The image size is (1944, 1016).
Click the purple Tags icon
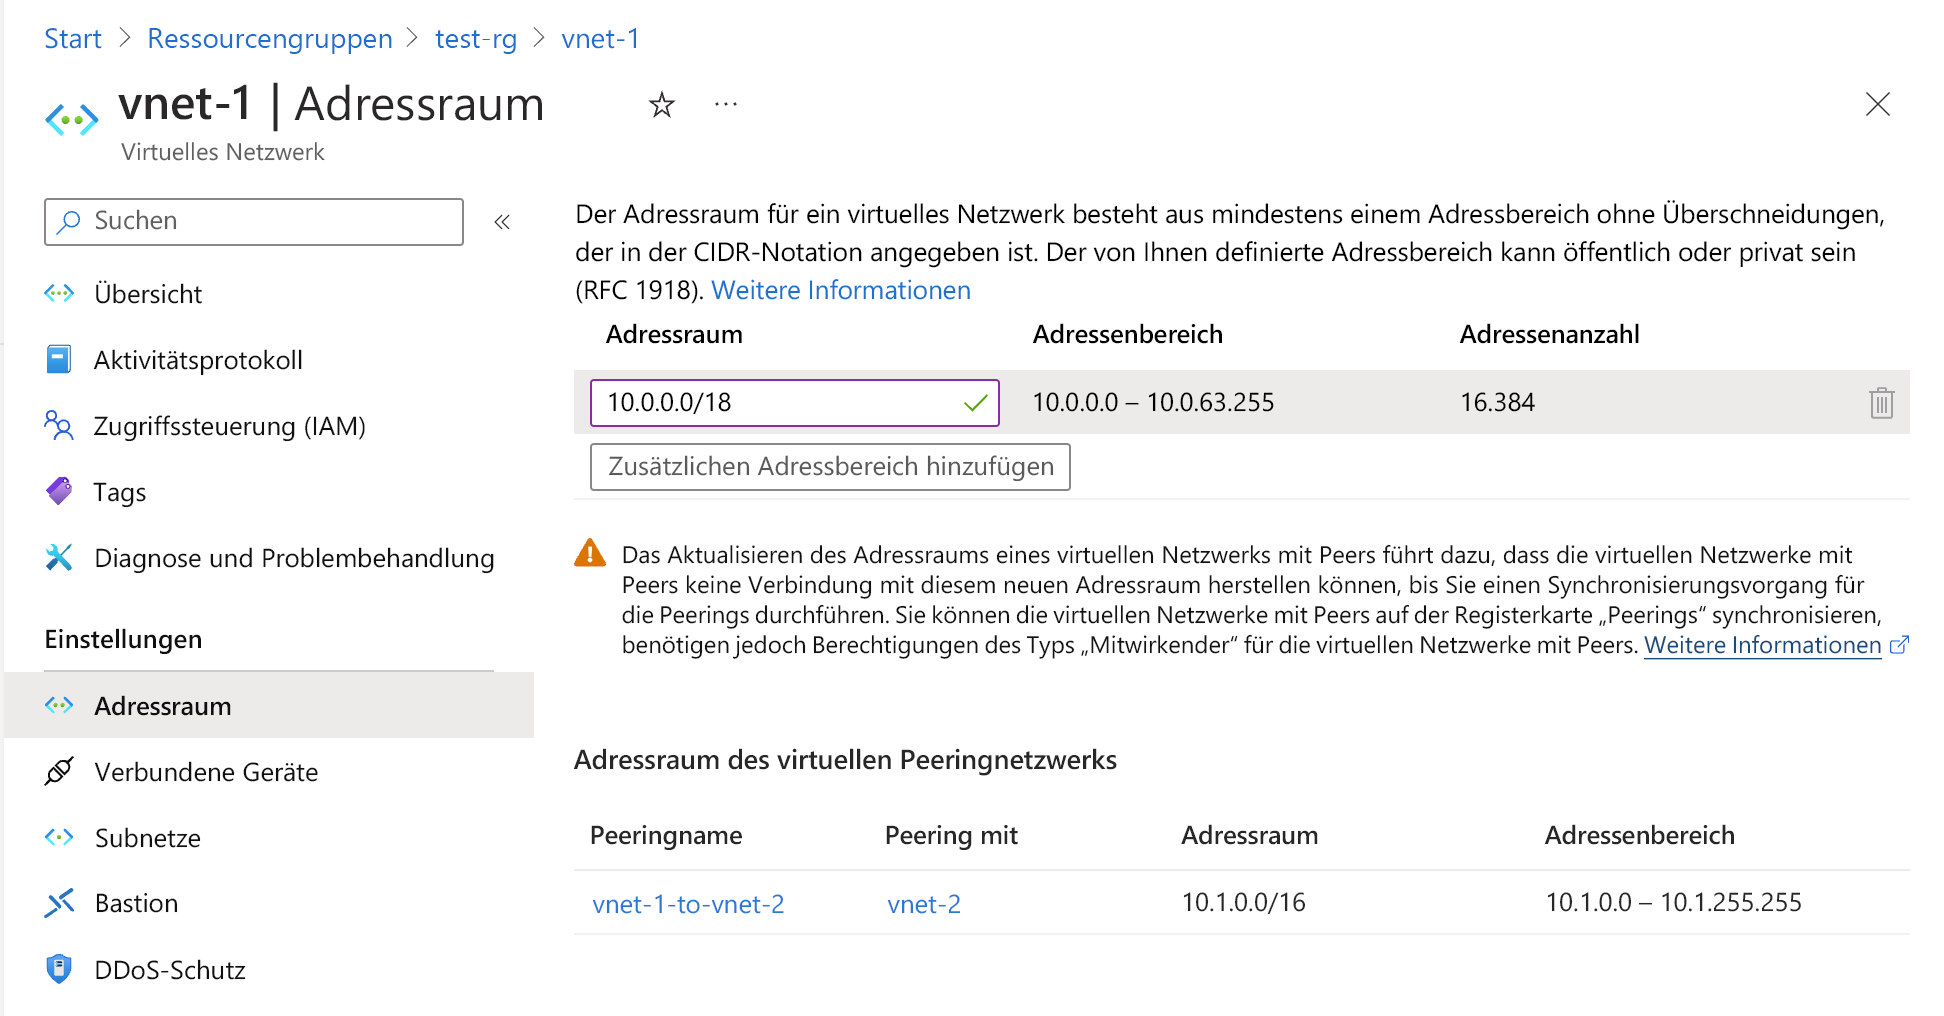[x=59, y=491]
